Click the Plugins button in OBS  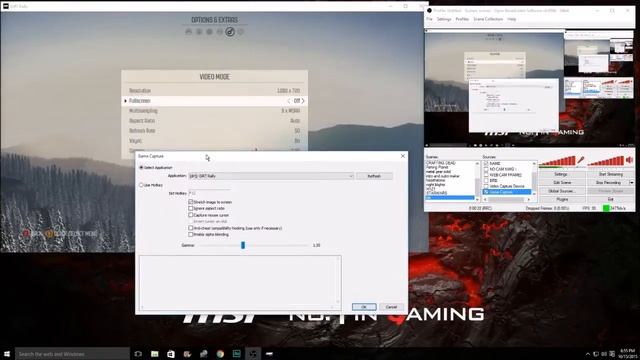(x=561, y=199)
